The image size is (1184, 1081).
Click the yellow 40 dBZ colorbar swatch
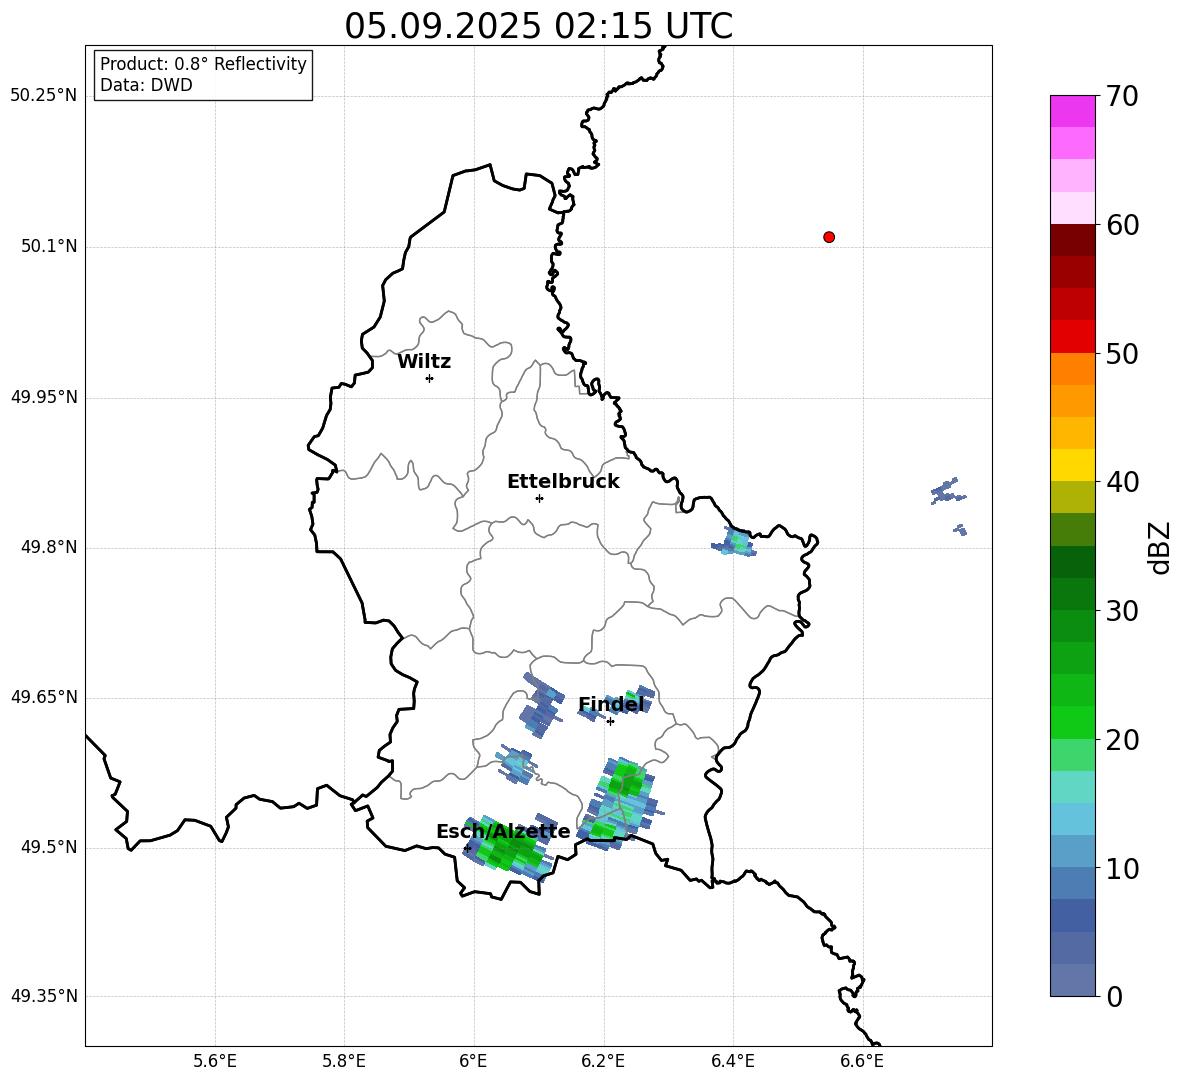(x=1072, y=465)
